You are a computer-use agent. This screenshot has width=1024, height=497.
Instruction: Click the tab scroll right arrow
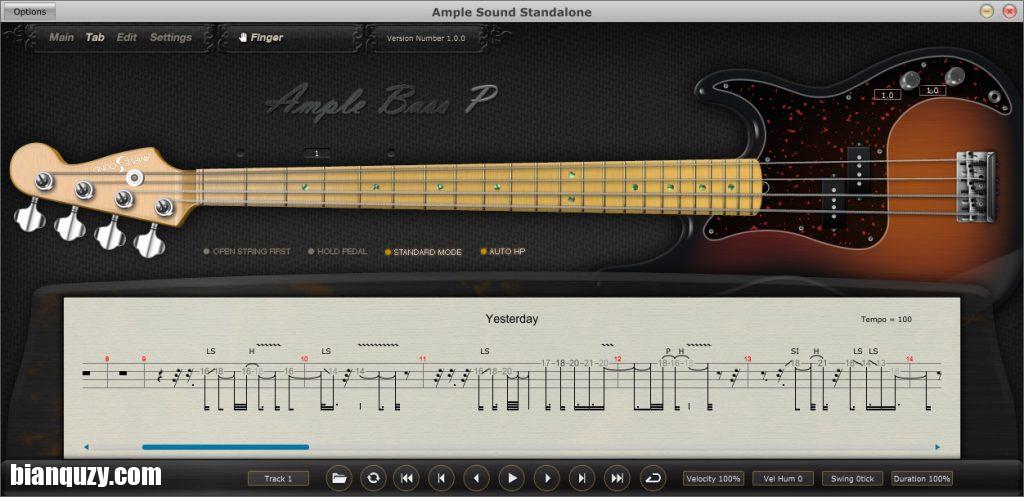pos(938,447)
